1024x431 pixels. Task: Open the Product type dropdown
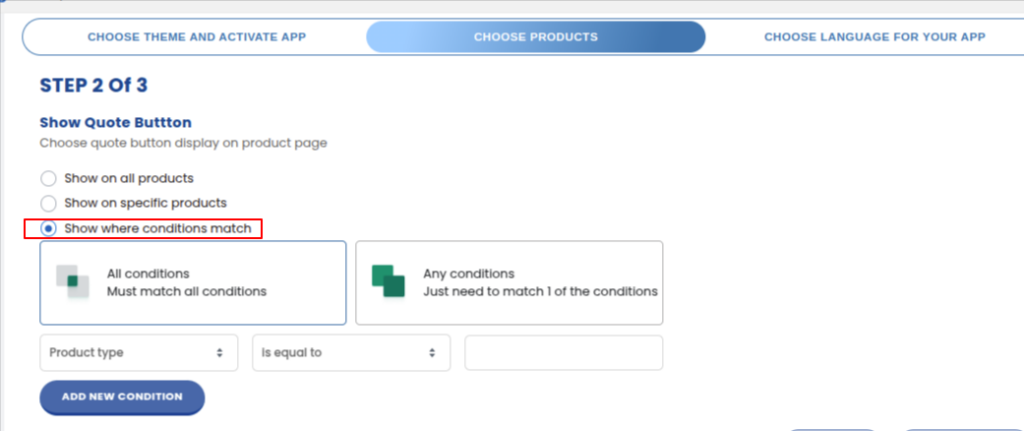[x=138, y=353]
